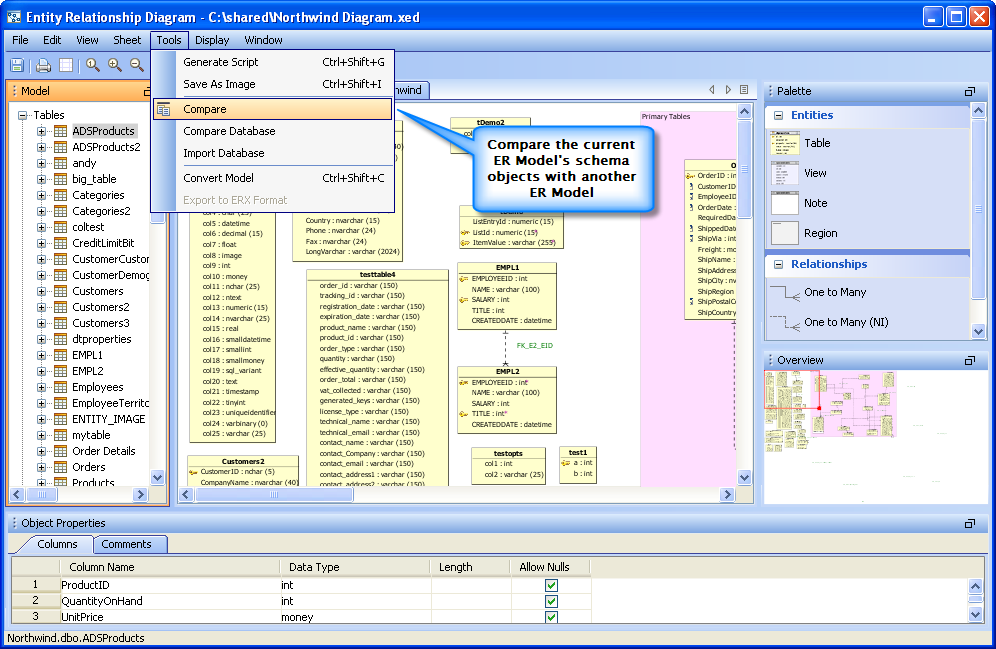Expand the ADSProducts2 tree node
This screenshot has width=996, height=649.
pos(41,147)
